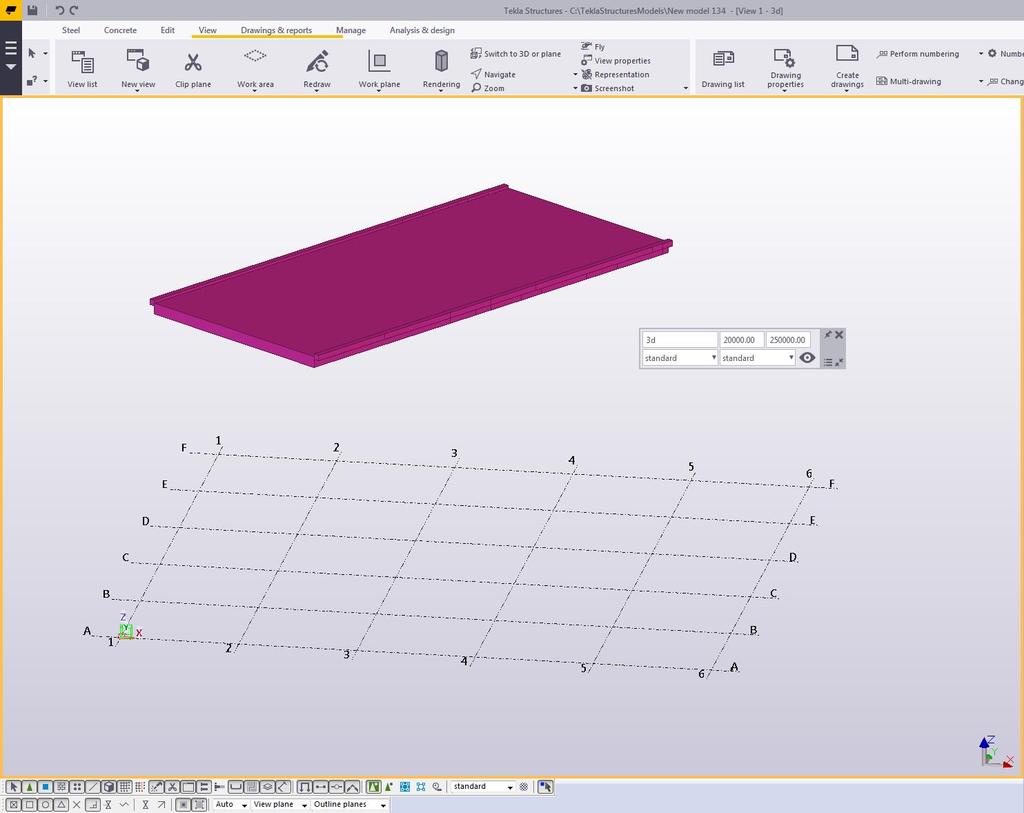The image size is (1024, 813).
Task: Open Multi-drawing command
Action: [908, 81]
